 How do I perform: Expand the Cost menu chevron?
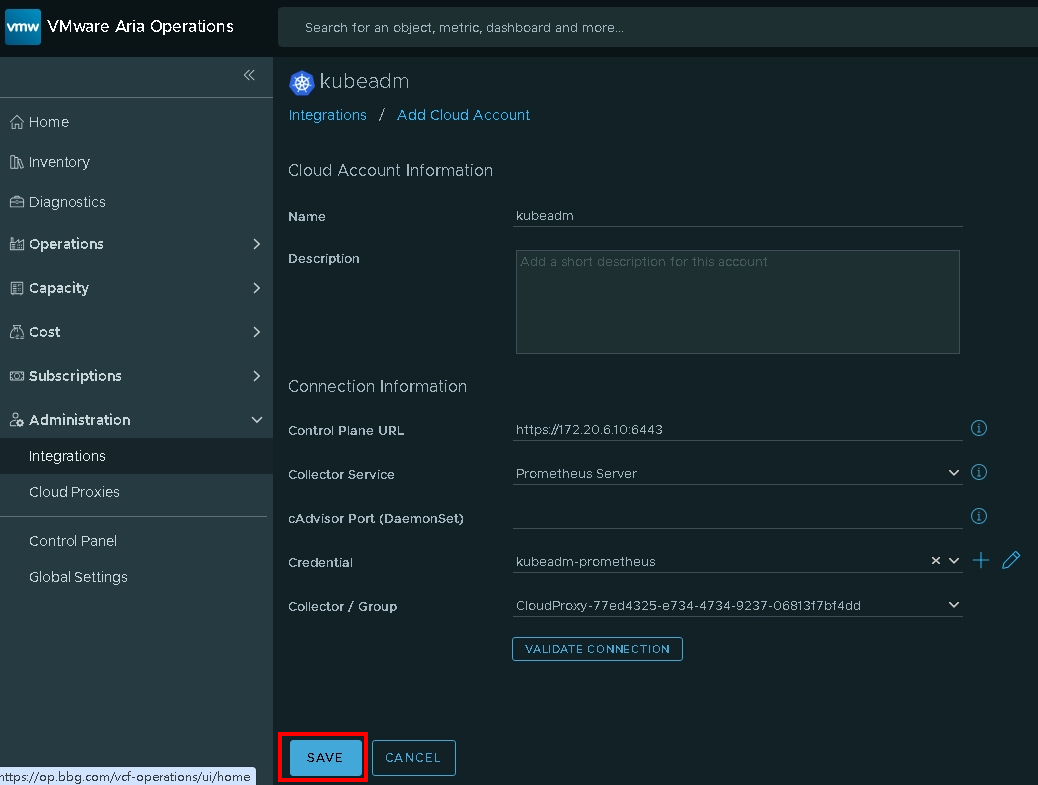coord(257,332)
